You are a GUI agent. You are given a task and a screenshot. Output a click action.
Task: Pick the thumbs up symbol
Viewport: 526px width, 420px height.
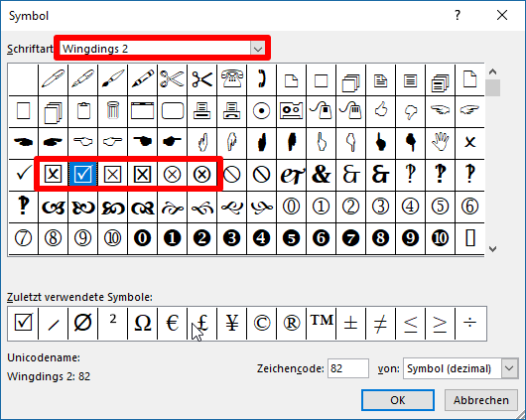pyautogui.click(x=380, y=111)
